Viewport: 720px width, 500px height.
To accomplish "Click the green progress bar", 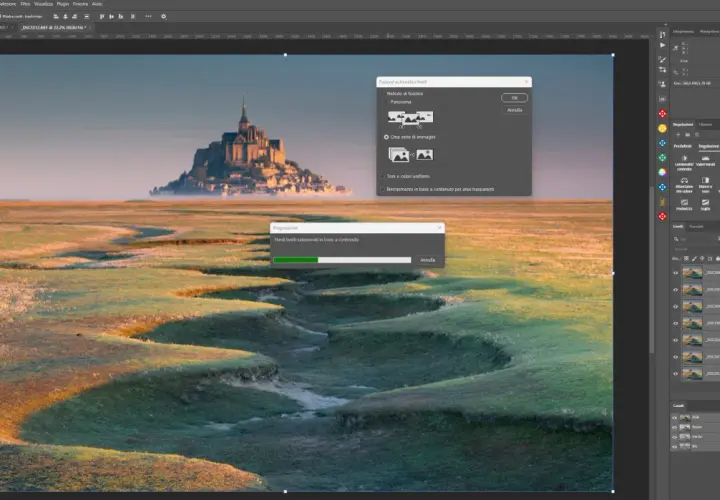I will (x=296, y=260).
